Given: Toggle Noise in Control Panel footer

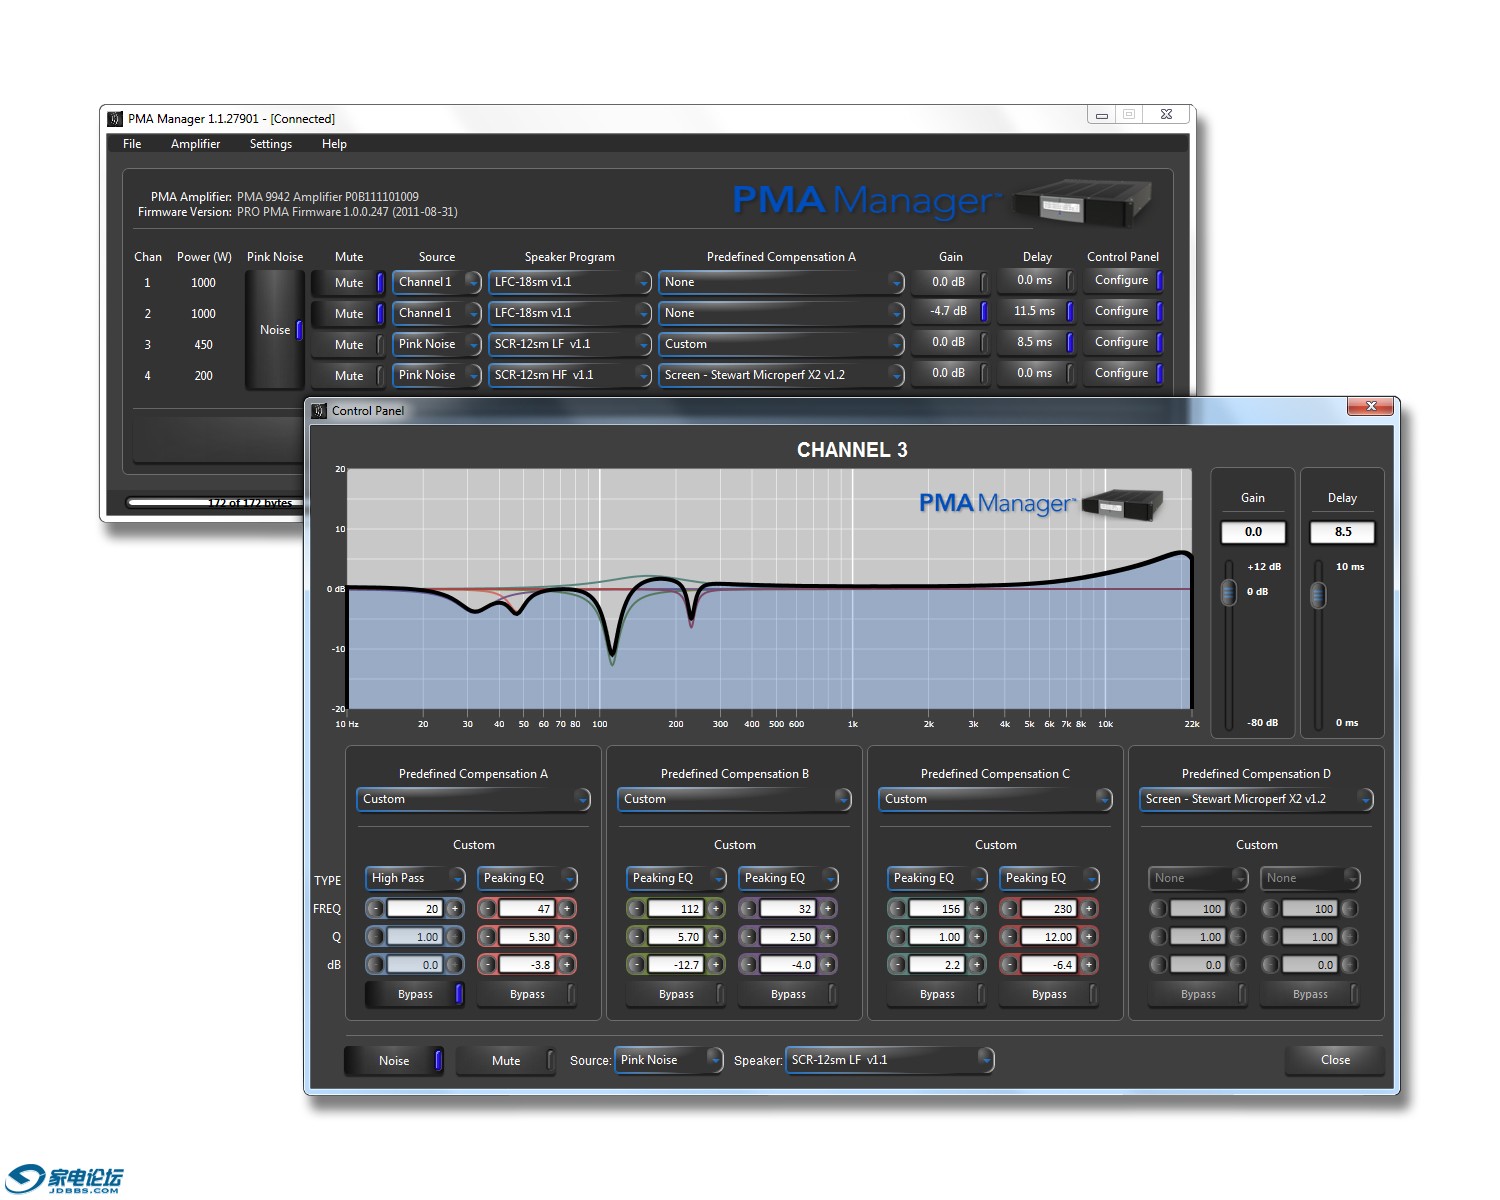Looking at the screenshot, I should pos(394,1061).
